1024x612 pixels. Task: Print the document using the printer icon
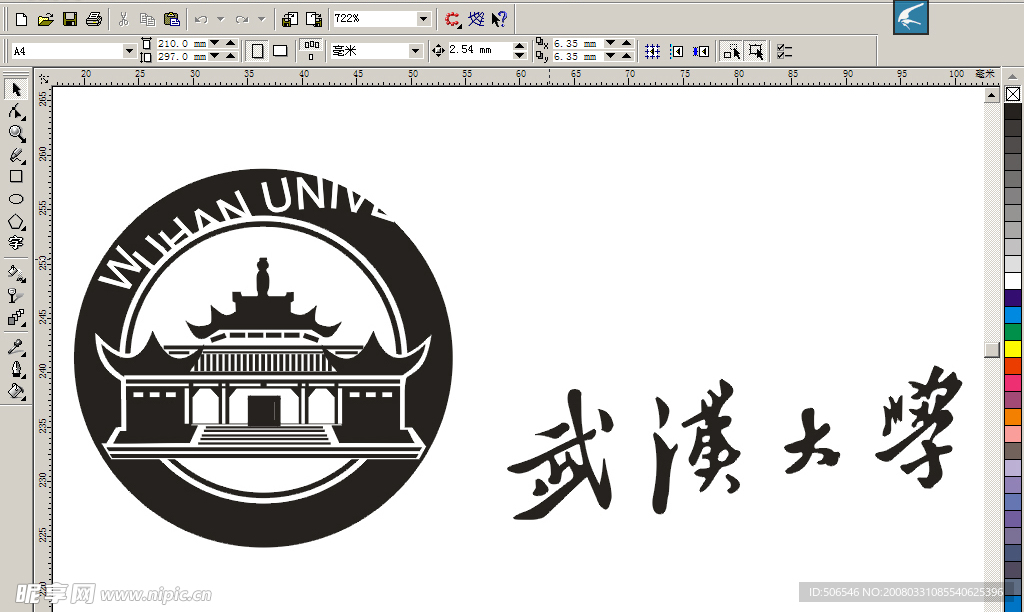94,20
